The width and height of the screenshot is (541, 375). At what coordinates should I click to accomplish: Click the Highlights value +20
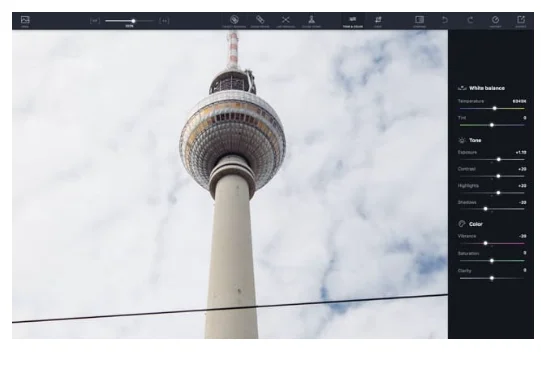coord(522,186)
